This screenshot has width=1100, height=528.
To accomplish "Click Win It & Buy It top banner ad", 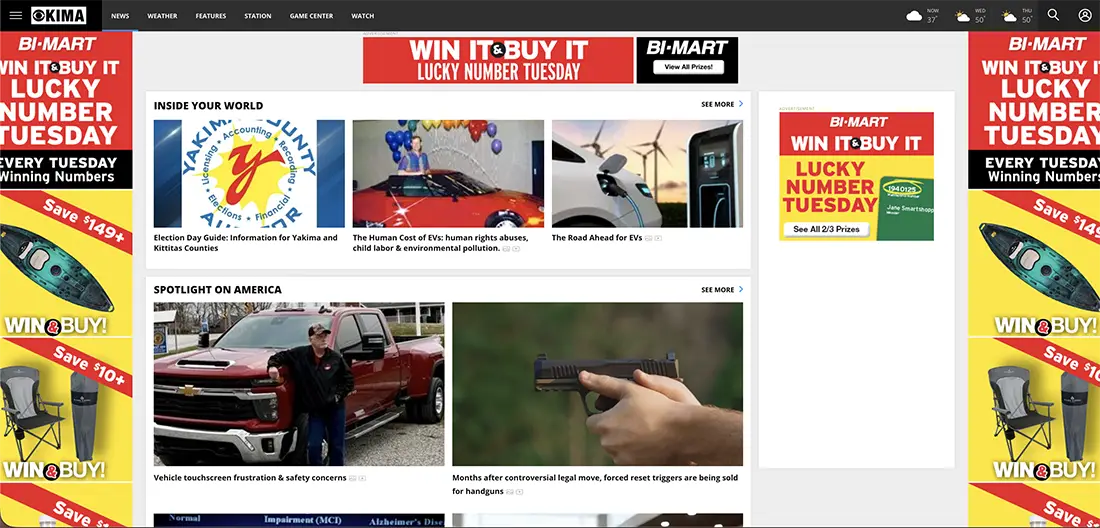I will coord(550,60).
